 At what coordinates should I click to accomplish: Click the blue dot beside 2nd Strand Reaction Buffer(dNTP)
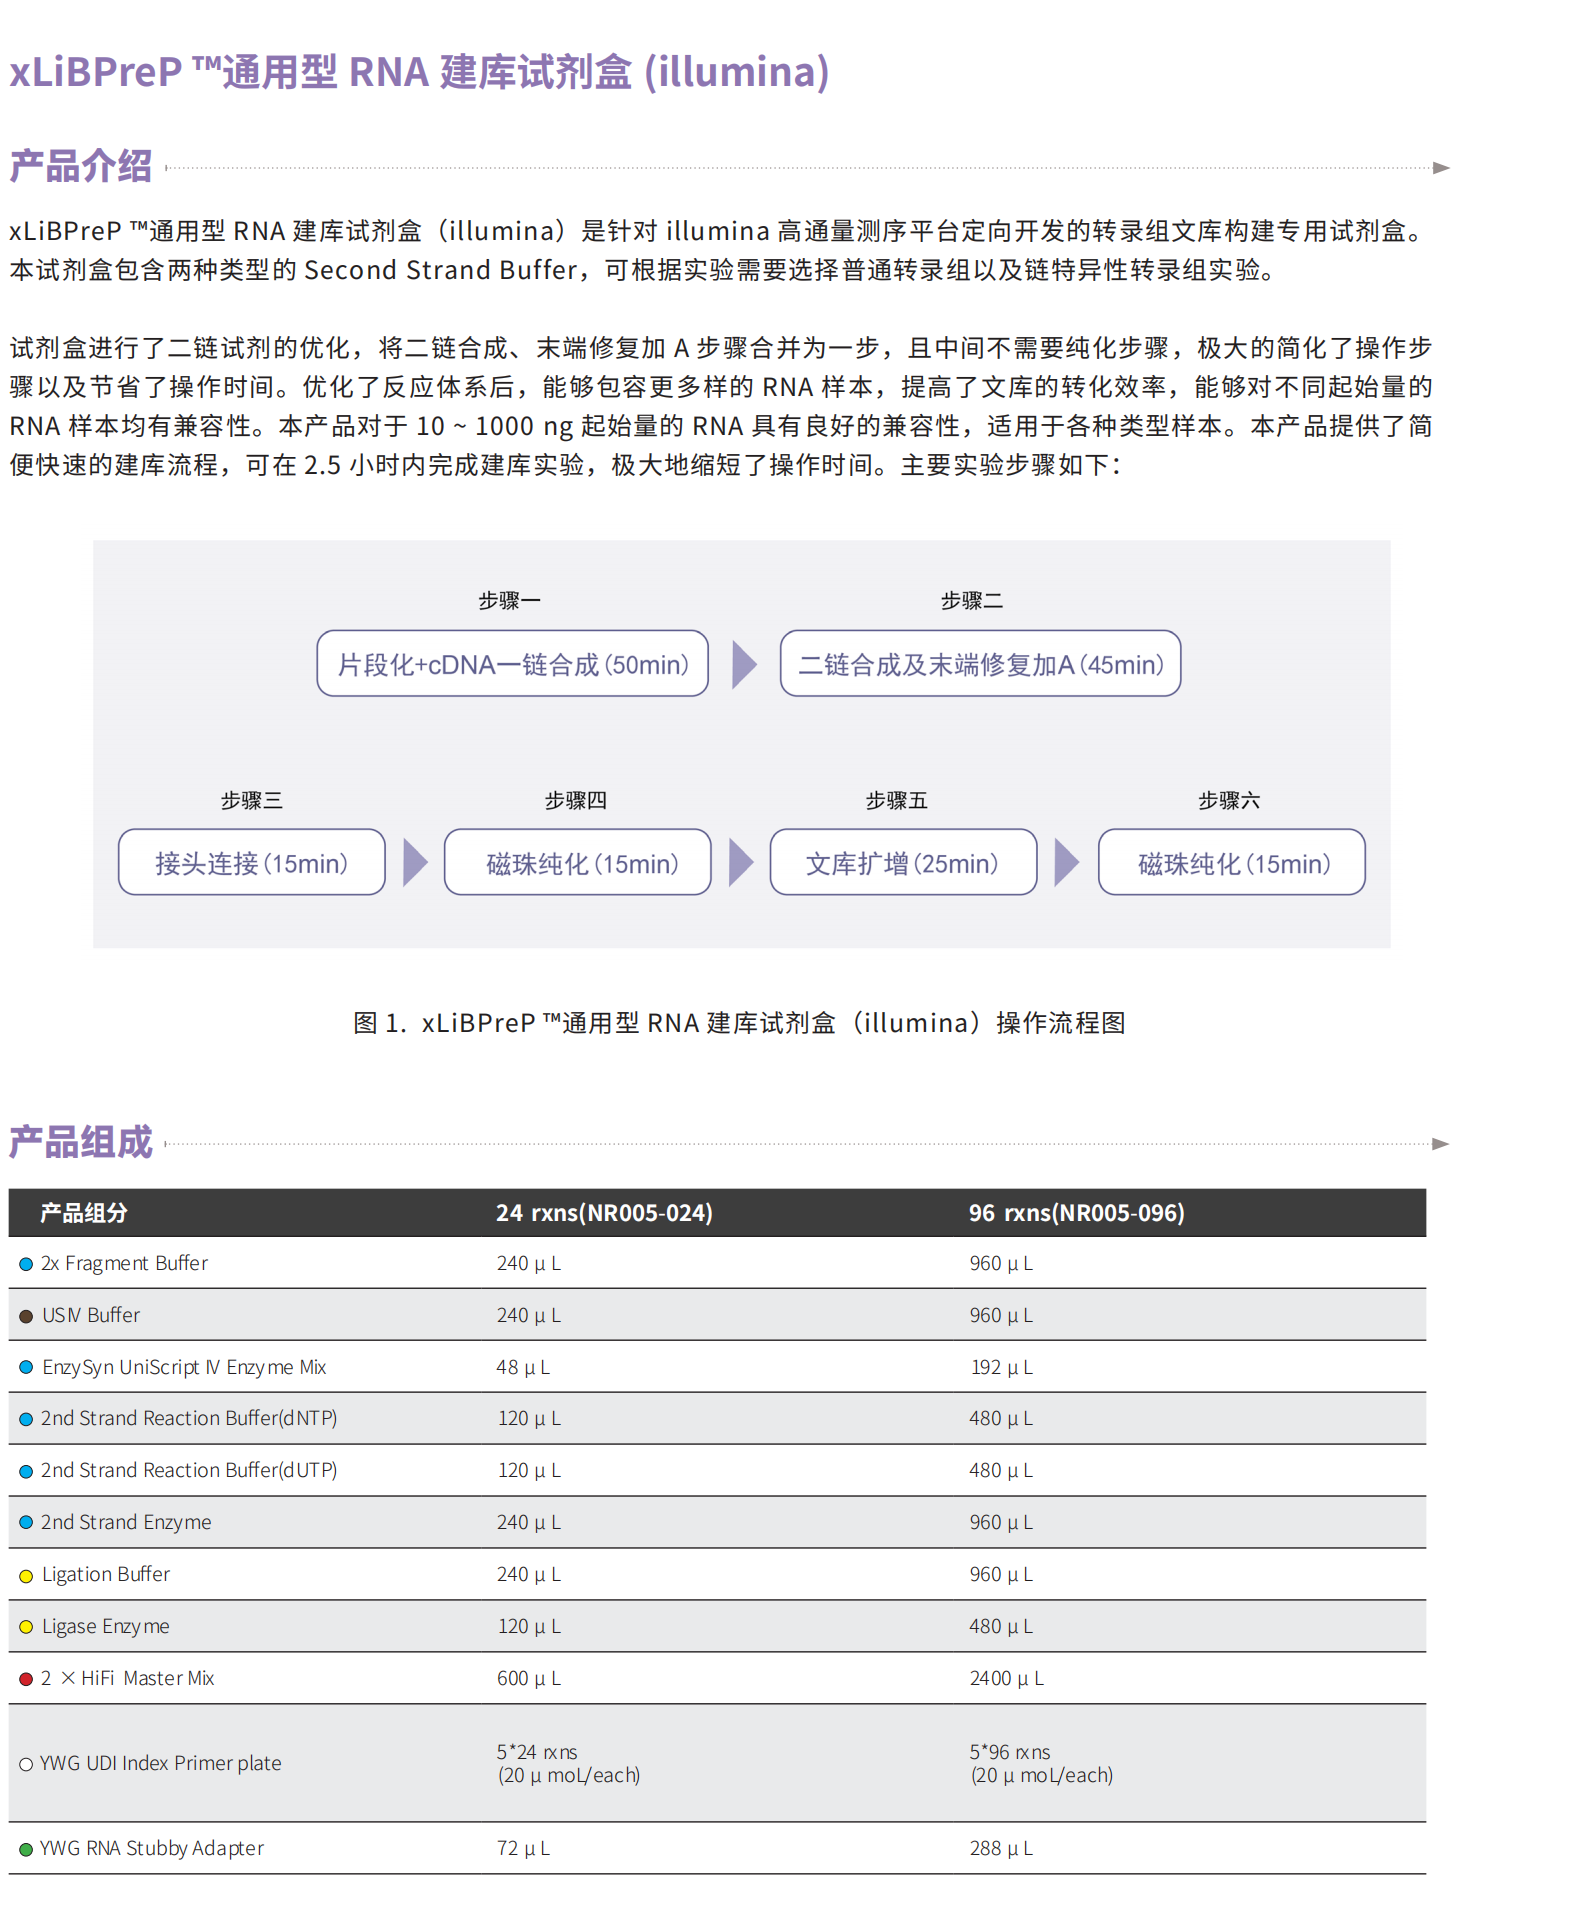pos(26,1419)
